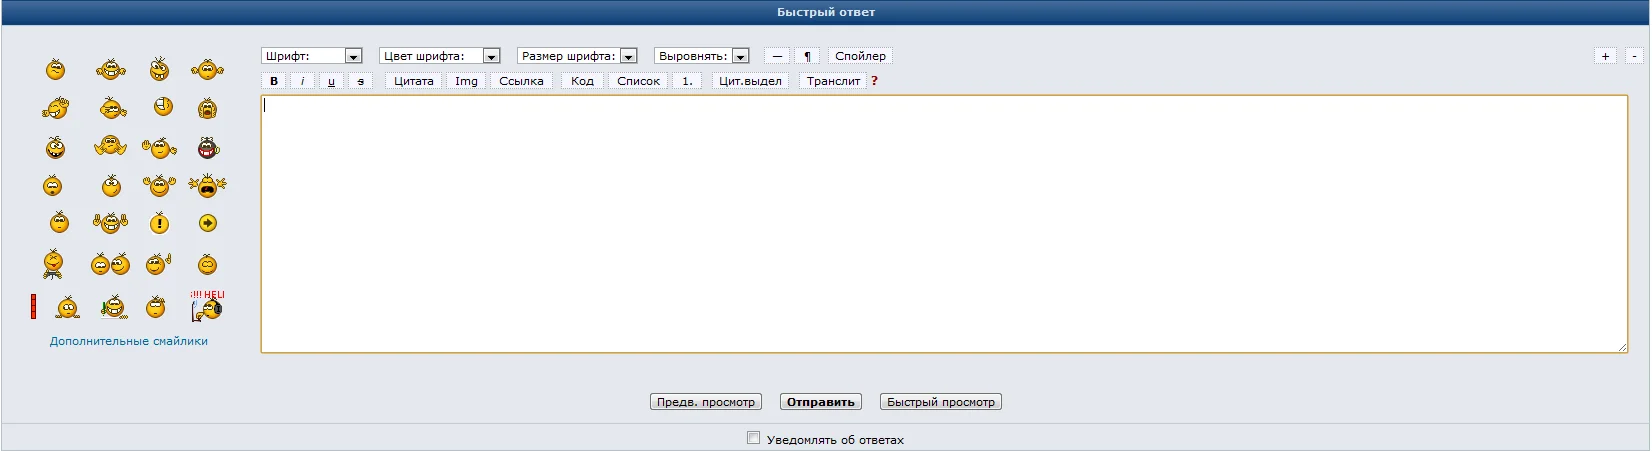Insert the arrow smiley
The image size is (1652, 451).
coord(207,223)
